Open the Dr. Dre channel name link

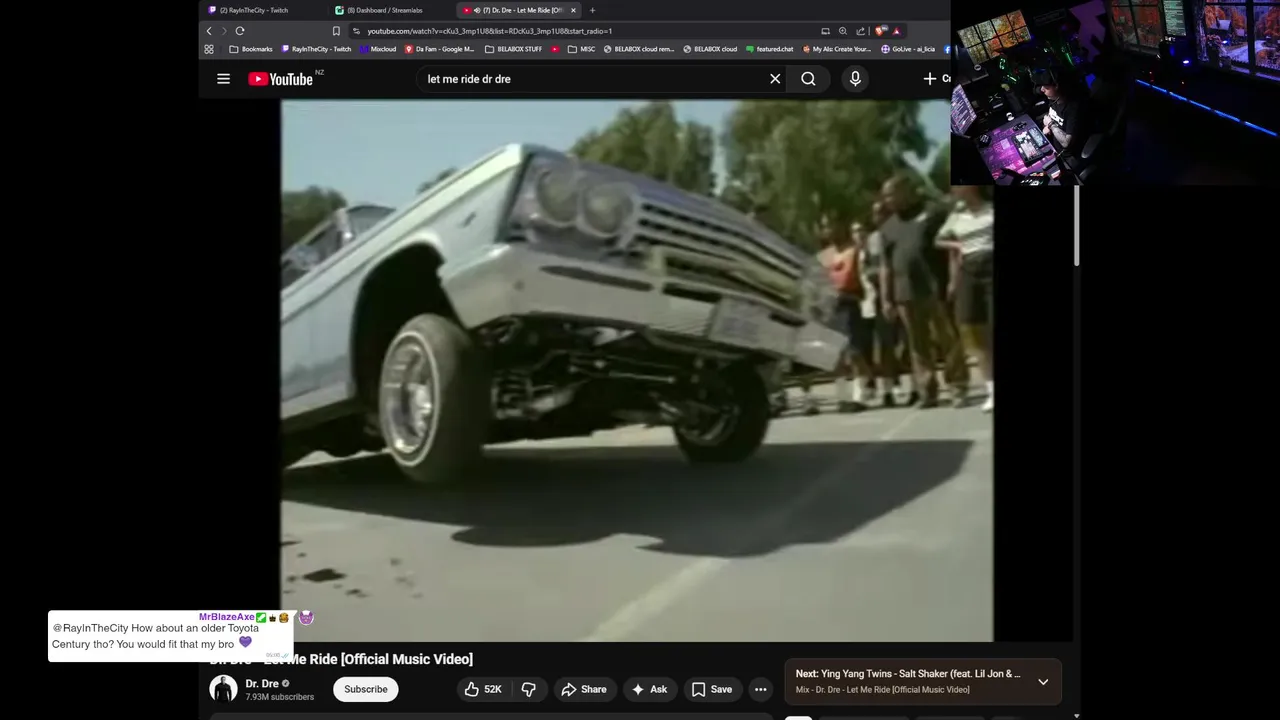(x=262, y=684)
